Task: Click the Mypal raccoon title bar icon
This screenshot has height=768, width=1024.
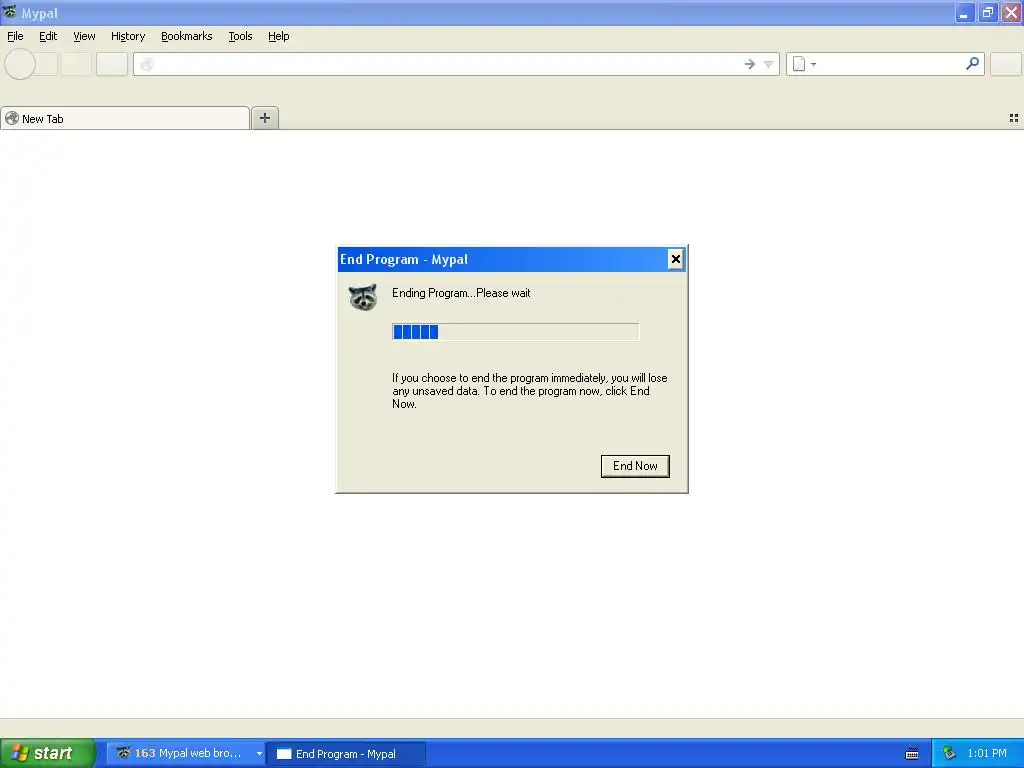Action: point(10,12)
